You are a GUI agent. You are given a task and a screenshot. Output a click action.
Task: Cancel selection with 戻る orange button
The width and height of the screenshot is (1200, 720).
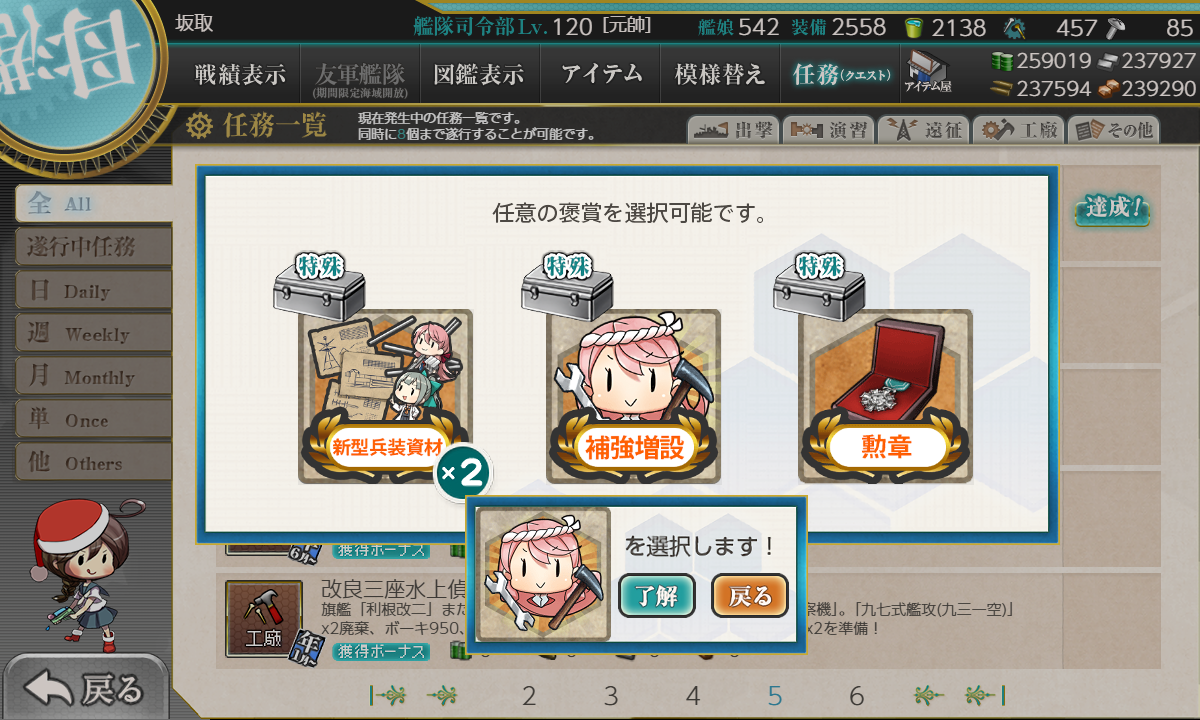click(750, 596)
